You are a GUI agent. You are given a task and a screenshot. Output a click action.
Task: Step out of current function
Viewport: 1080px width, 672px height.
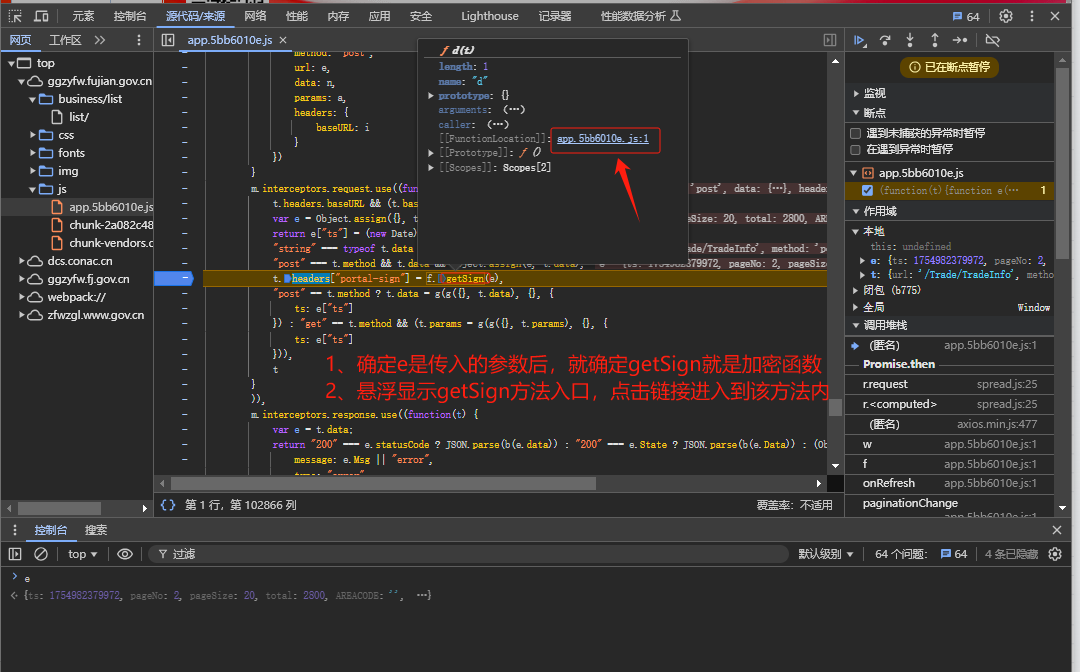pyautogui.click(x=935, y=40)
